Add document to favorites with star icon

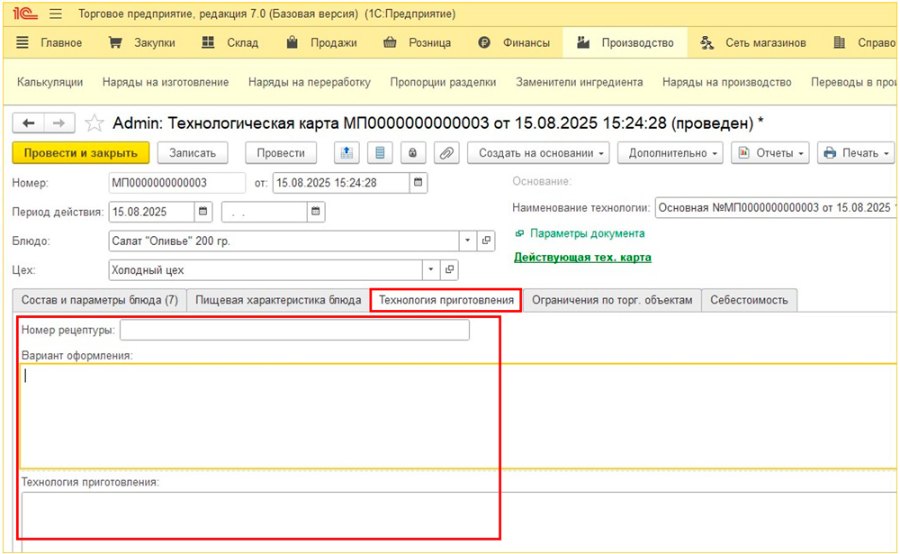[94, 123]
